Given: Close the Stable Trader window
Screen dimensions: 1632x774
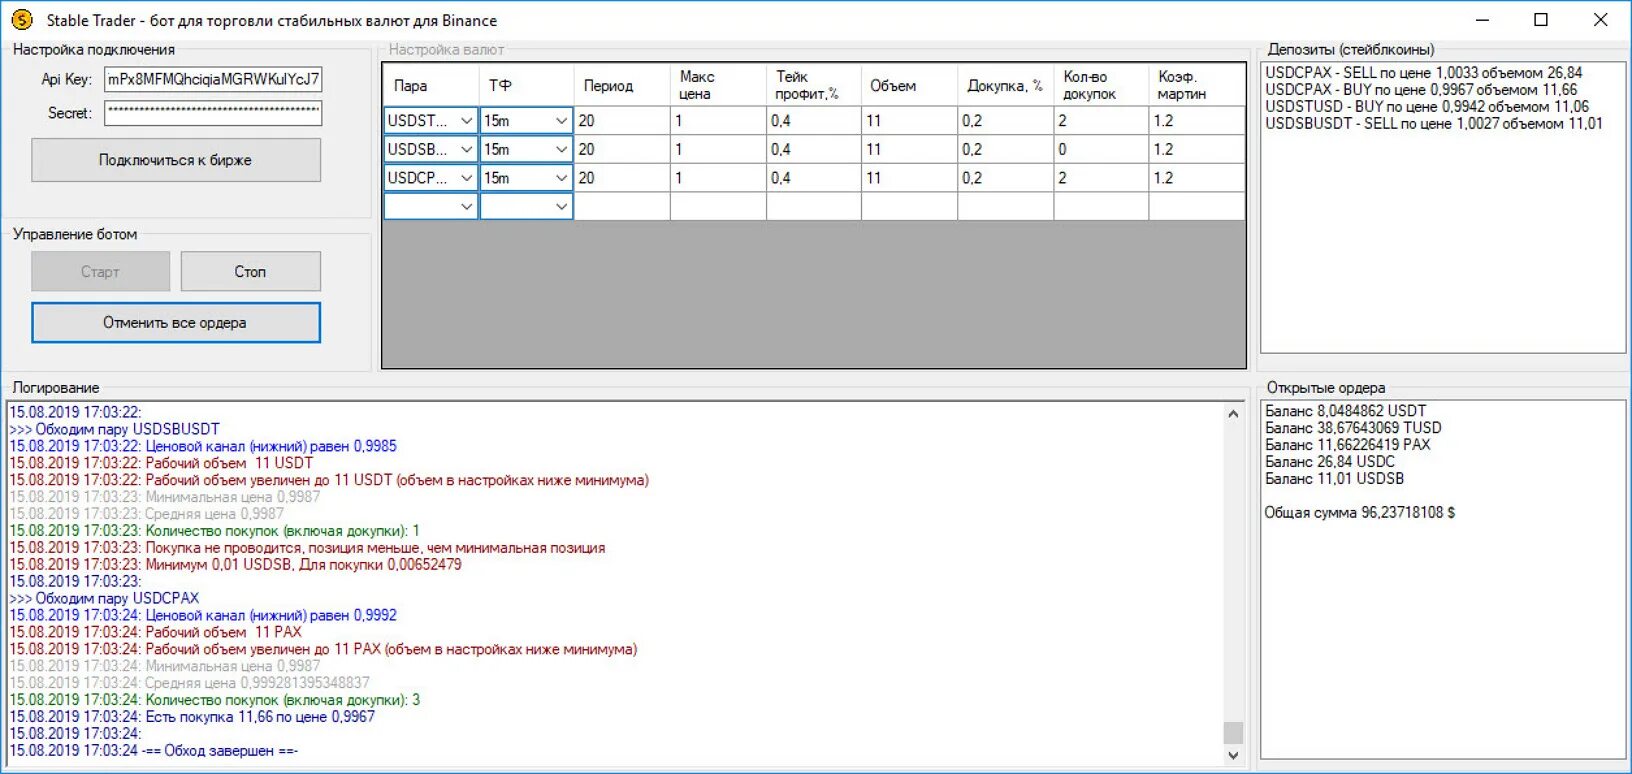Looking at the screenshot, I should 1600,20.
